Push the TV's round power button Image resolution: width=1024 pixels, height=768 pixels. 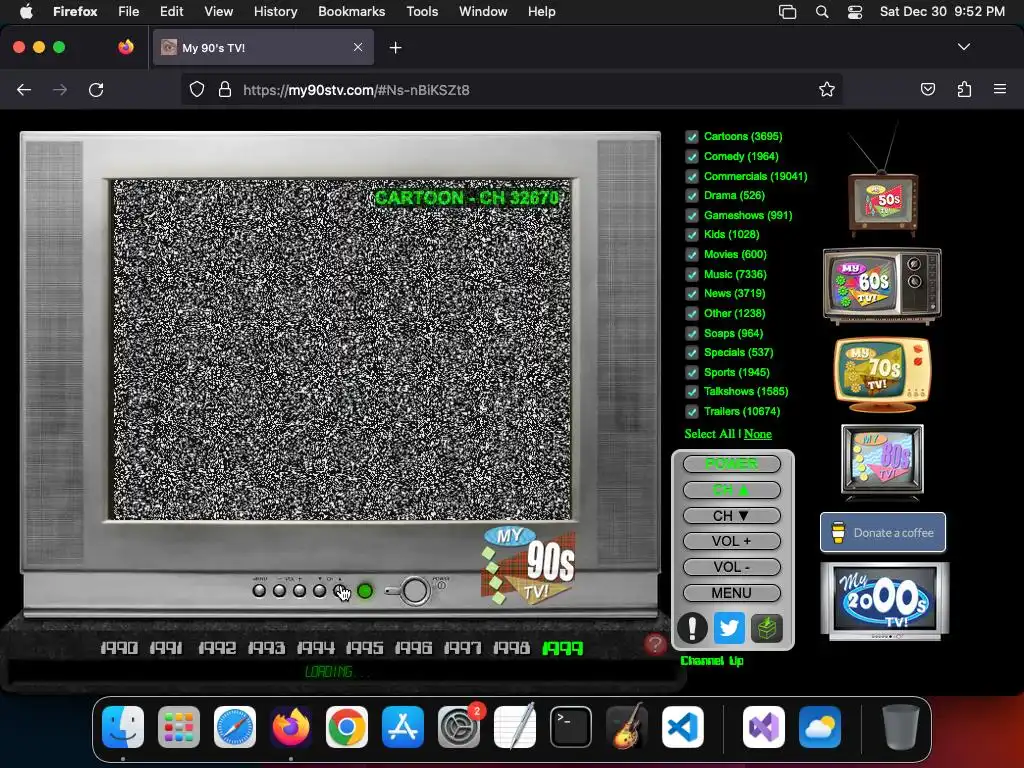point(415,590)
